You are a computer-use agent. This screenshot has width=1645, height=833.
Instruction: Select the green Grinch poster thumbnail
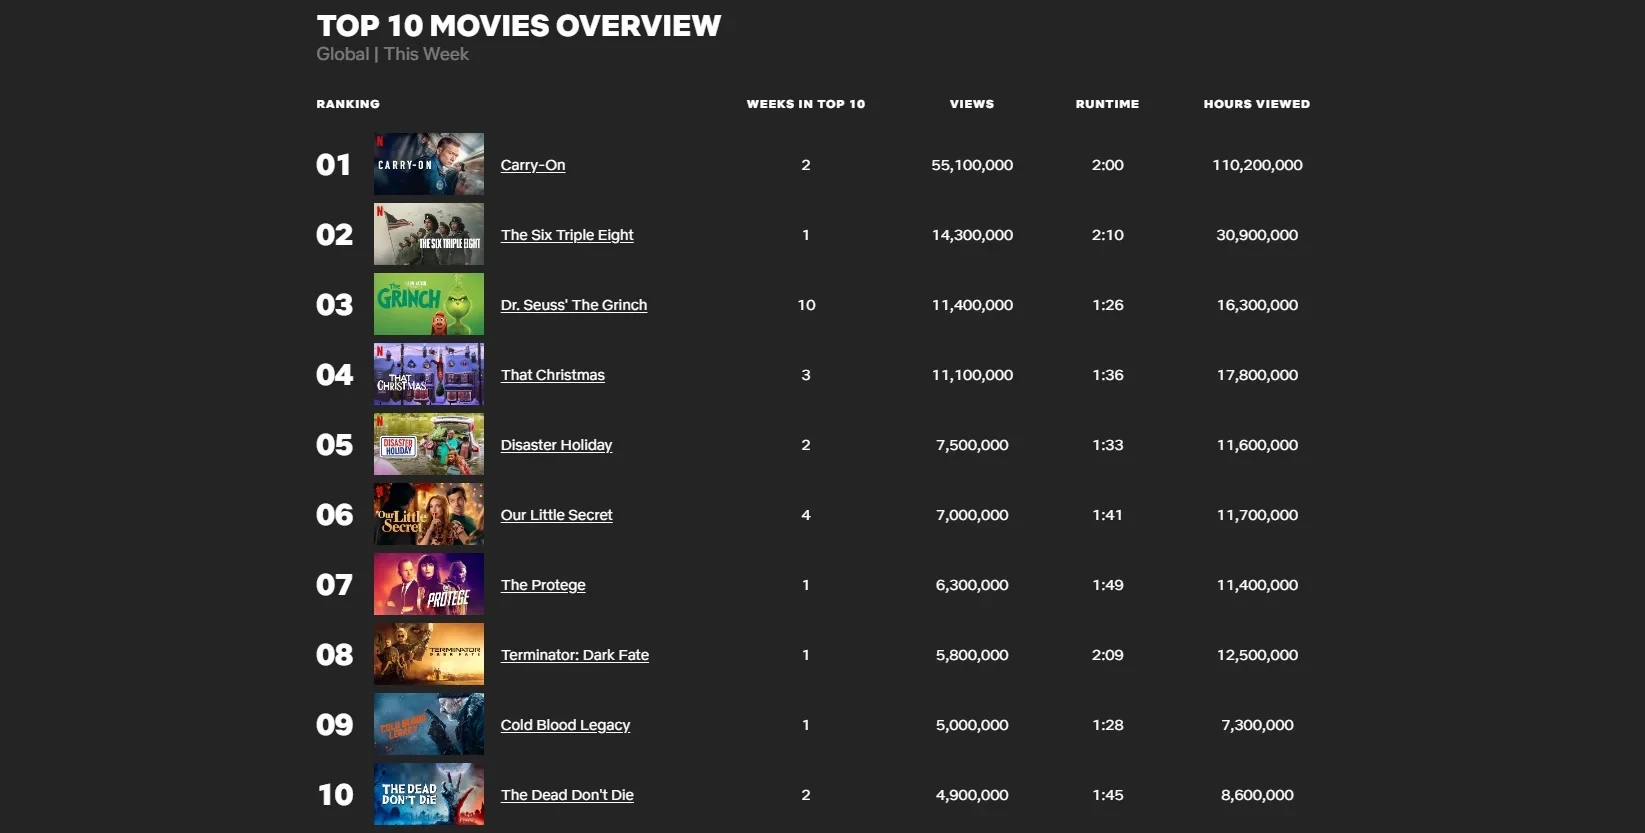[x=428, y=304]
